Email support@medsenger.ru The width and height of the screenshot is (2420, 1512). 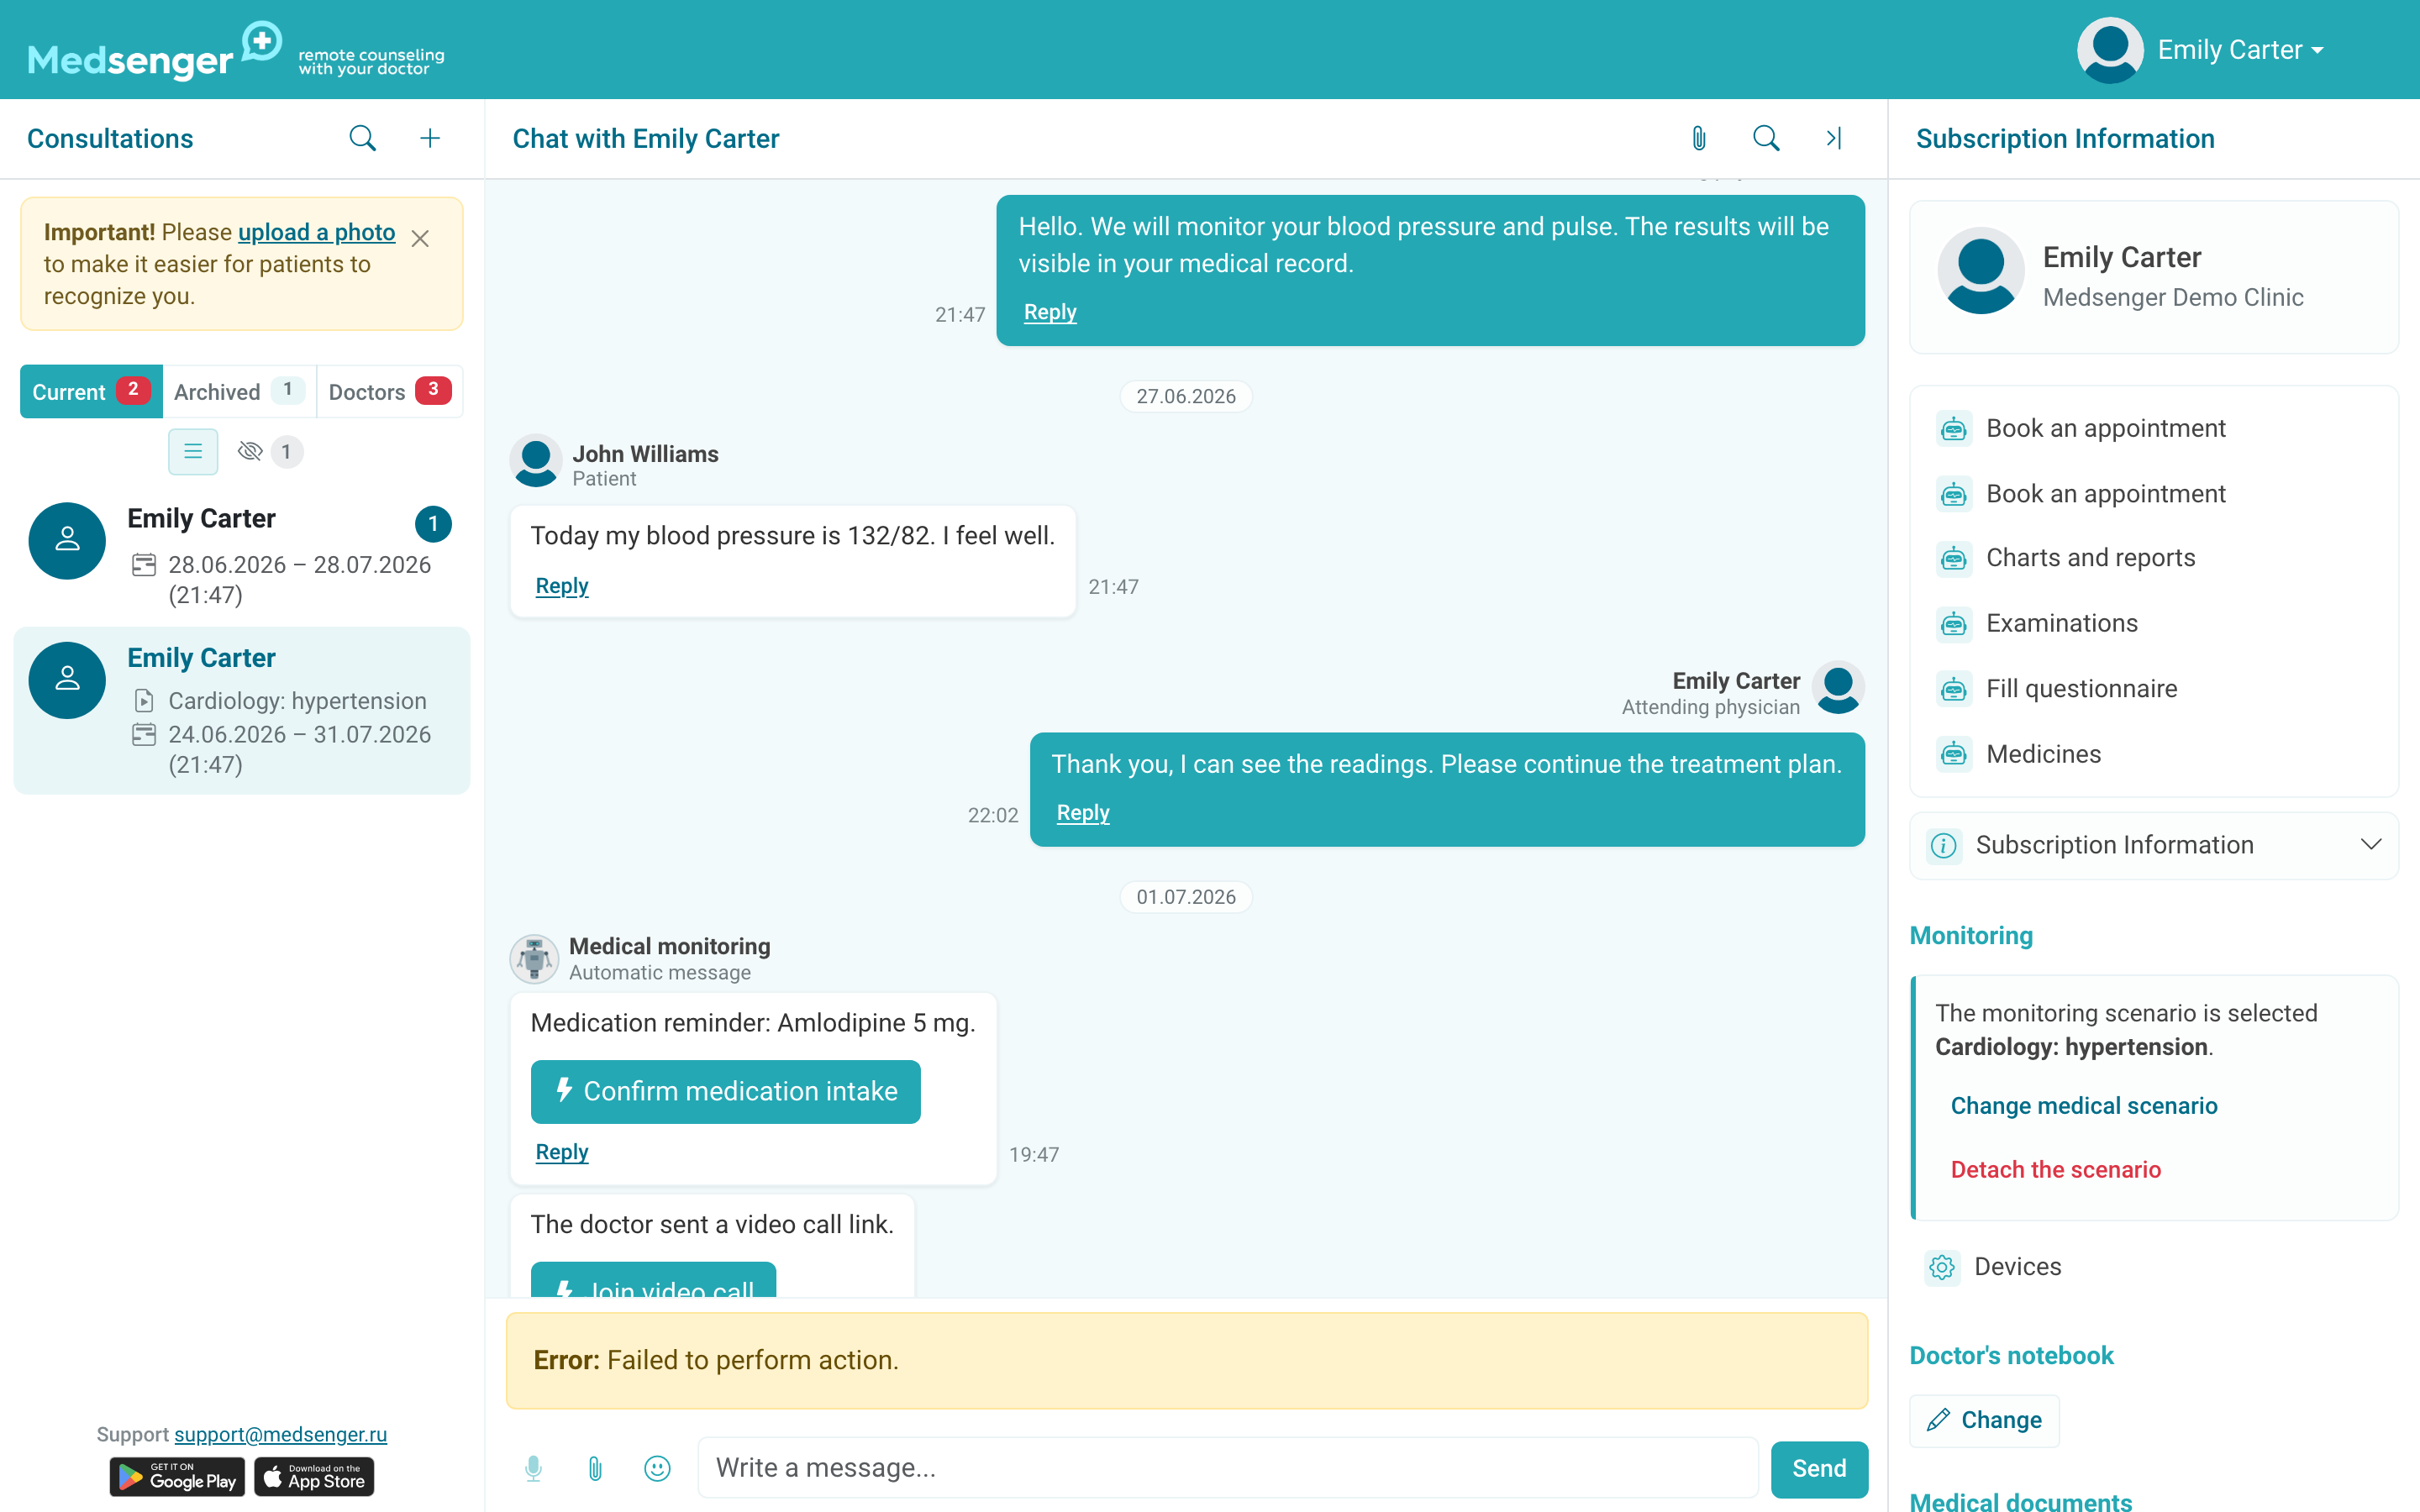[x=280, y=1435]
